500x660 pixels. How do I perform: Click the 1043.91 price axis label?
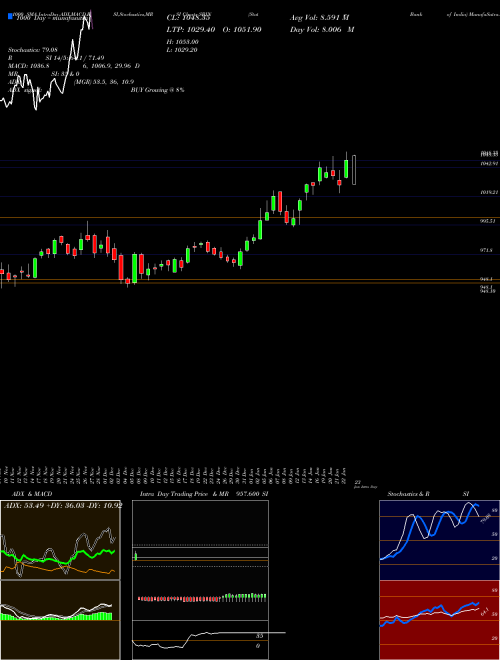[x=489, y=163]
